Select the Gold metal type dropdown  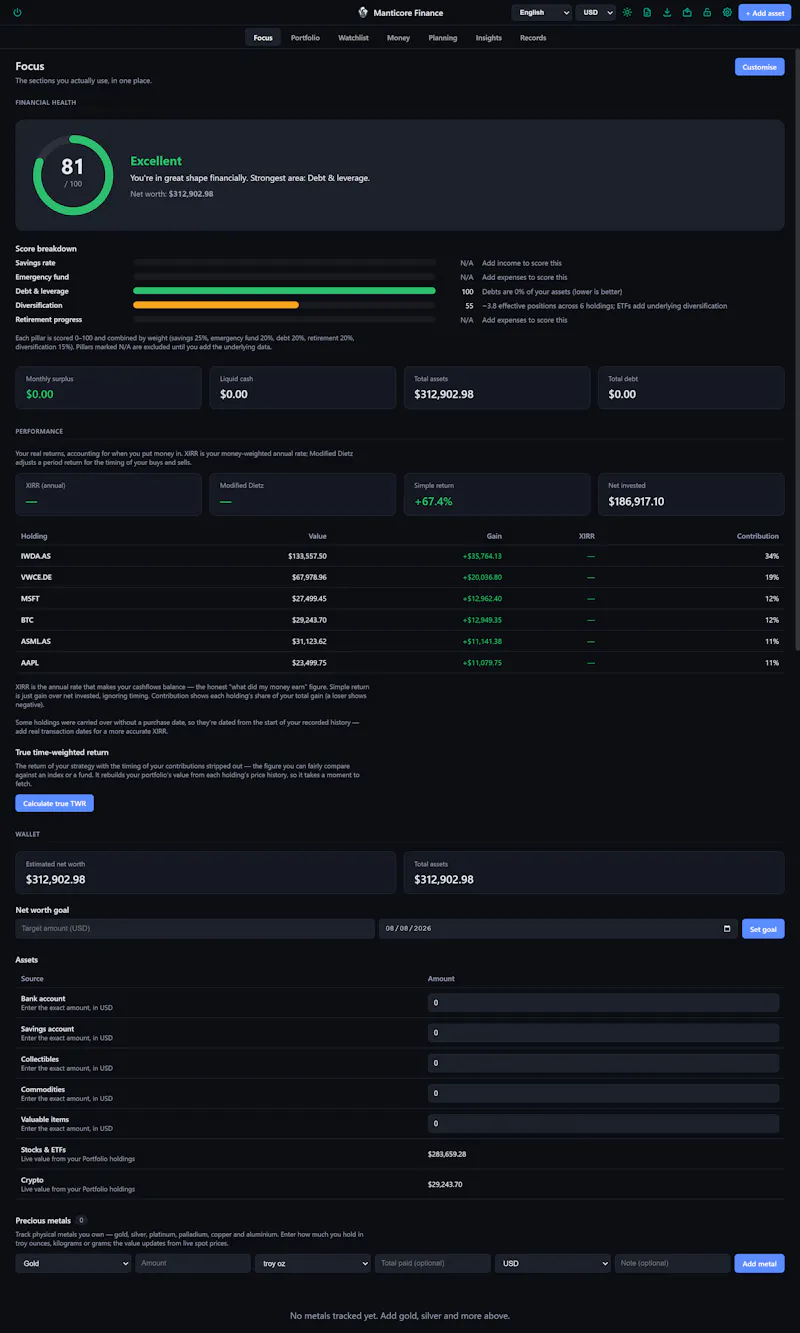click(73, 1263)
